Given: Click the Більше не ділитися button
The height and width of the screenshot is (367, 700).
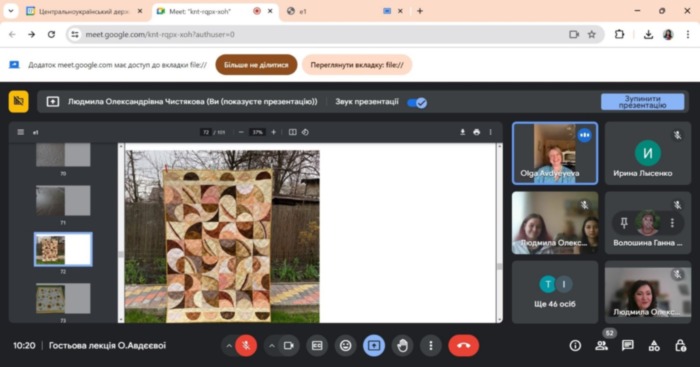Looking at the screenshot, I should pos(256,65).
